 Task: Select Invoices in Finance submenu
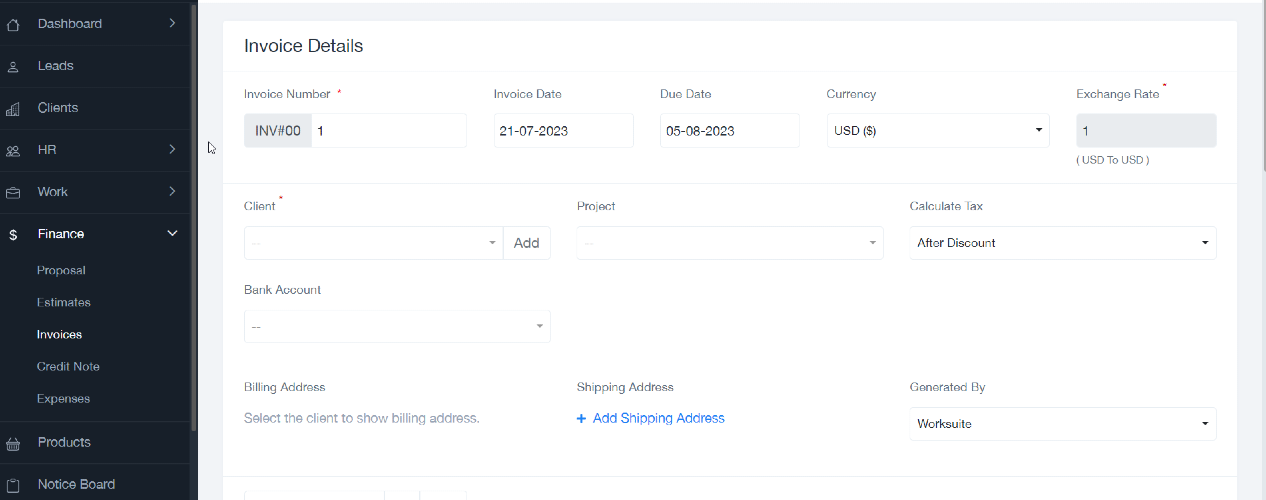pyautogui.click(x=59, y=335)
